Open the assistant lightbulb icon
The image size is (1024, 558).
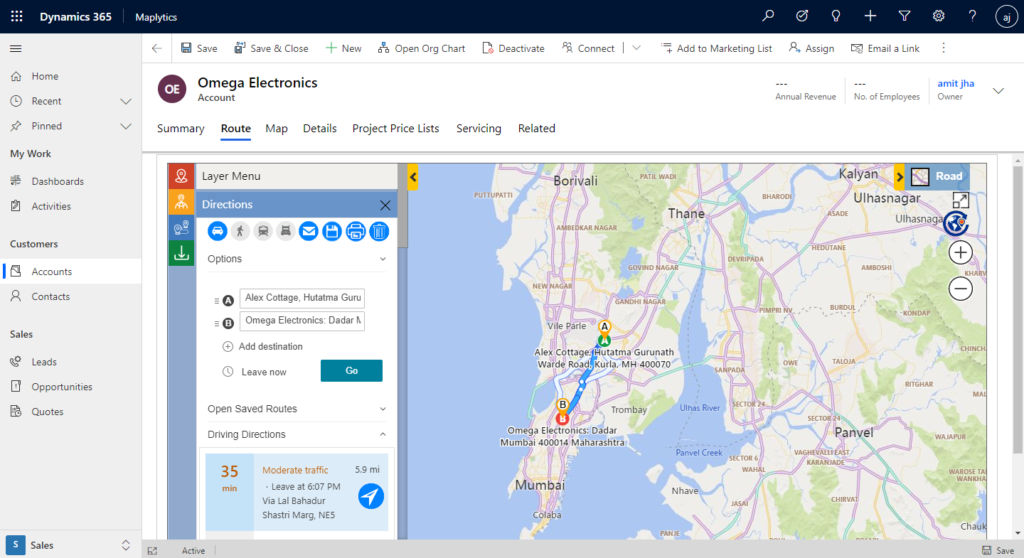(x=836, y=16)
